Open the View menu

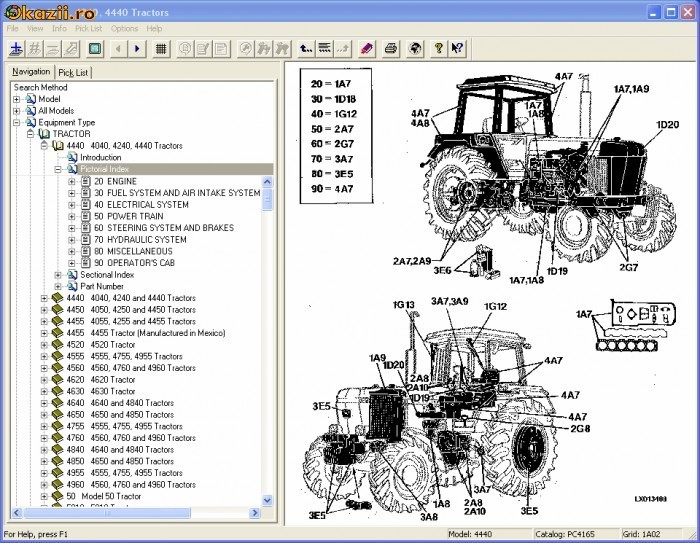(35, 29)
